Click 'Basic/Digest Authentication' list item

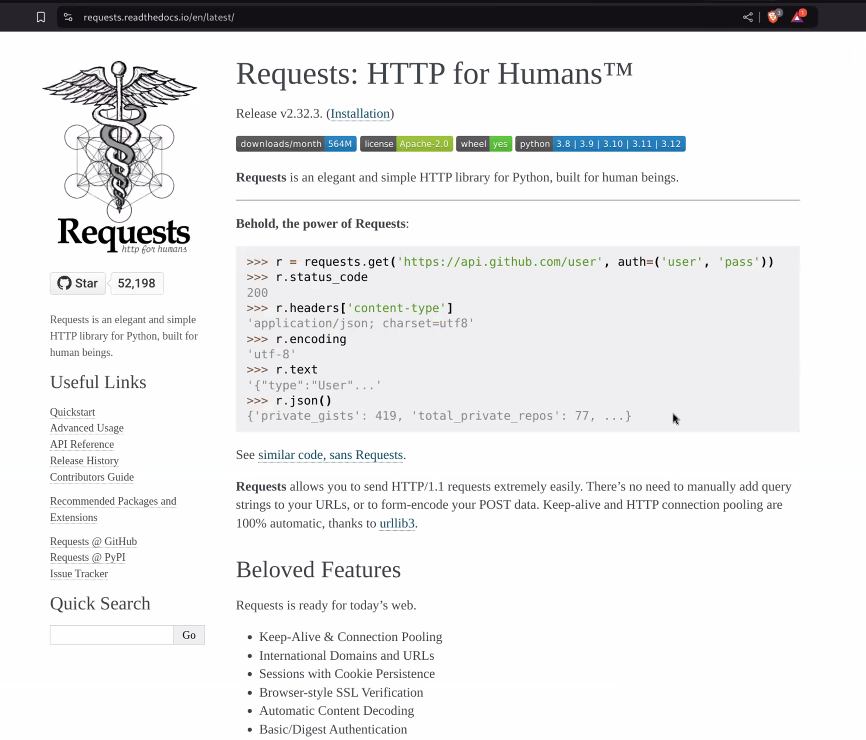click(333, 730)
